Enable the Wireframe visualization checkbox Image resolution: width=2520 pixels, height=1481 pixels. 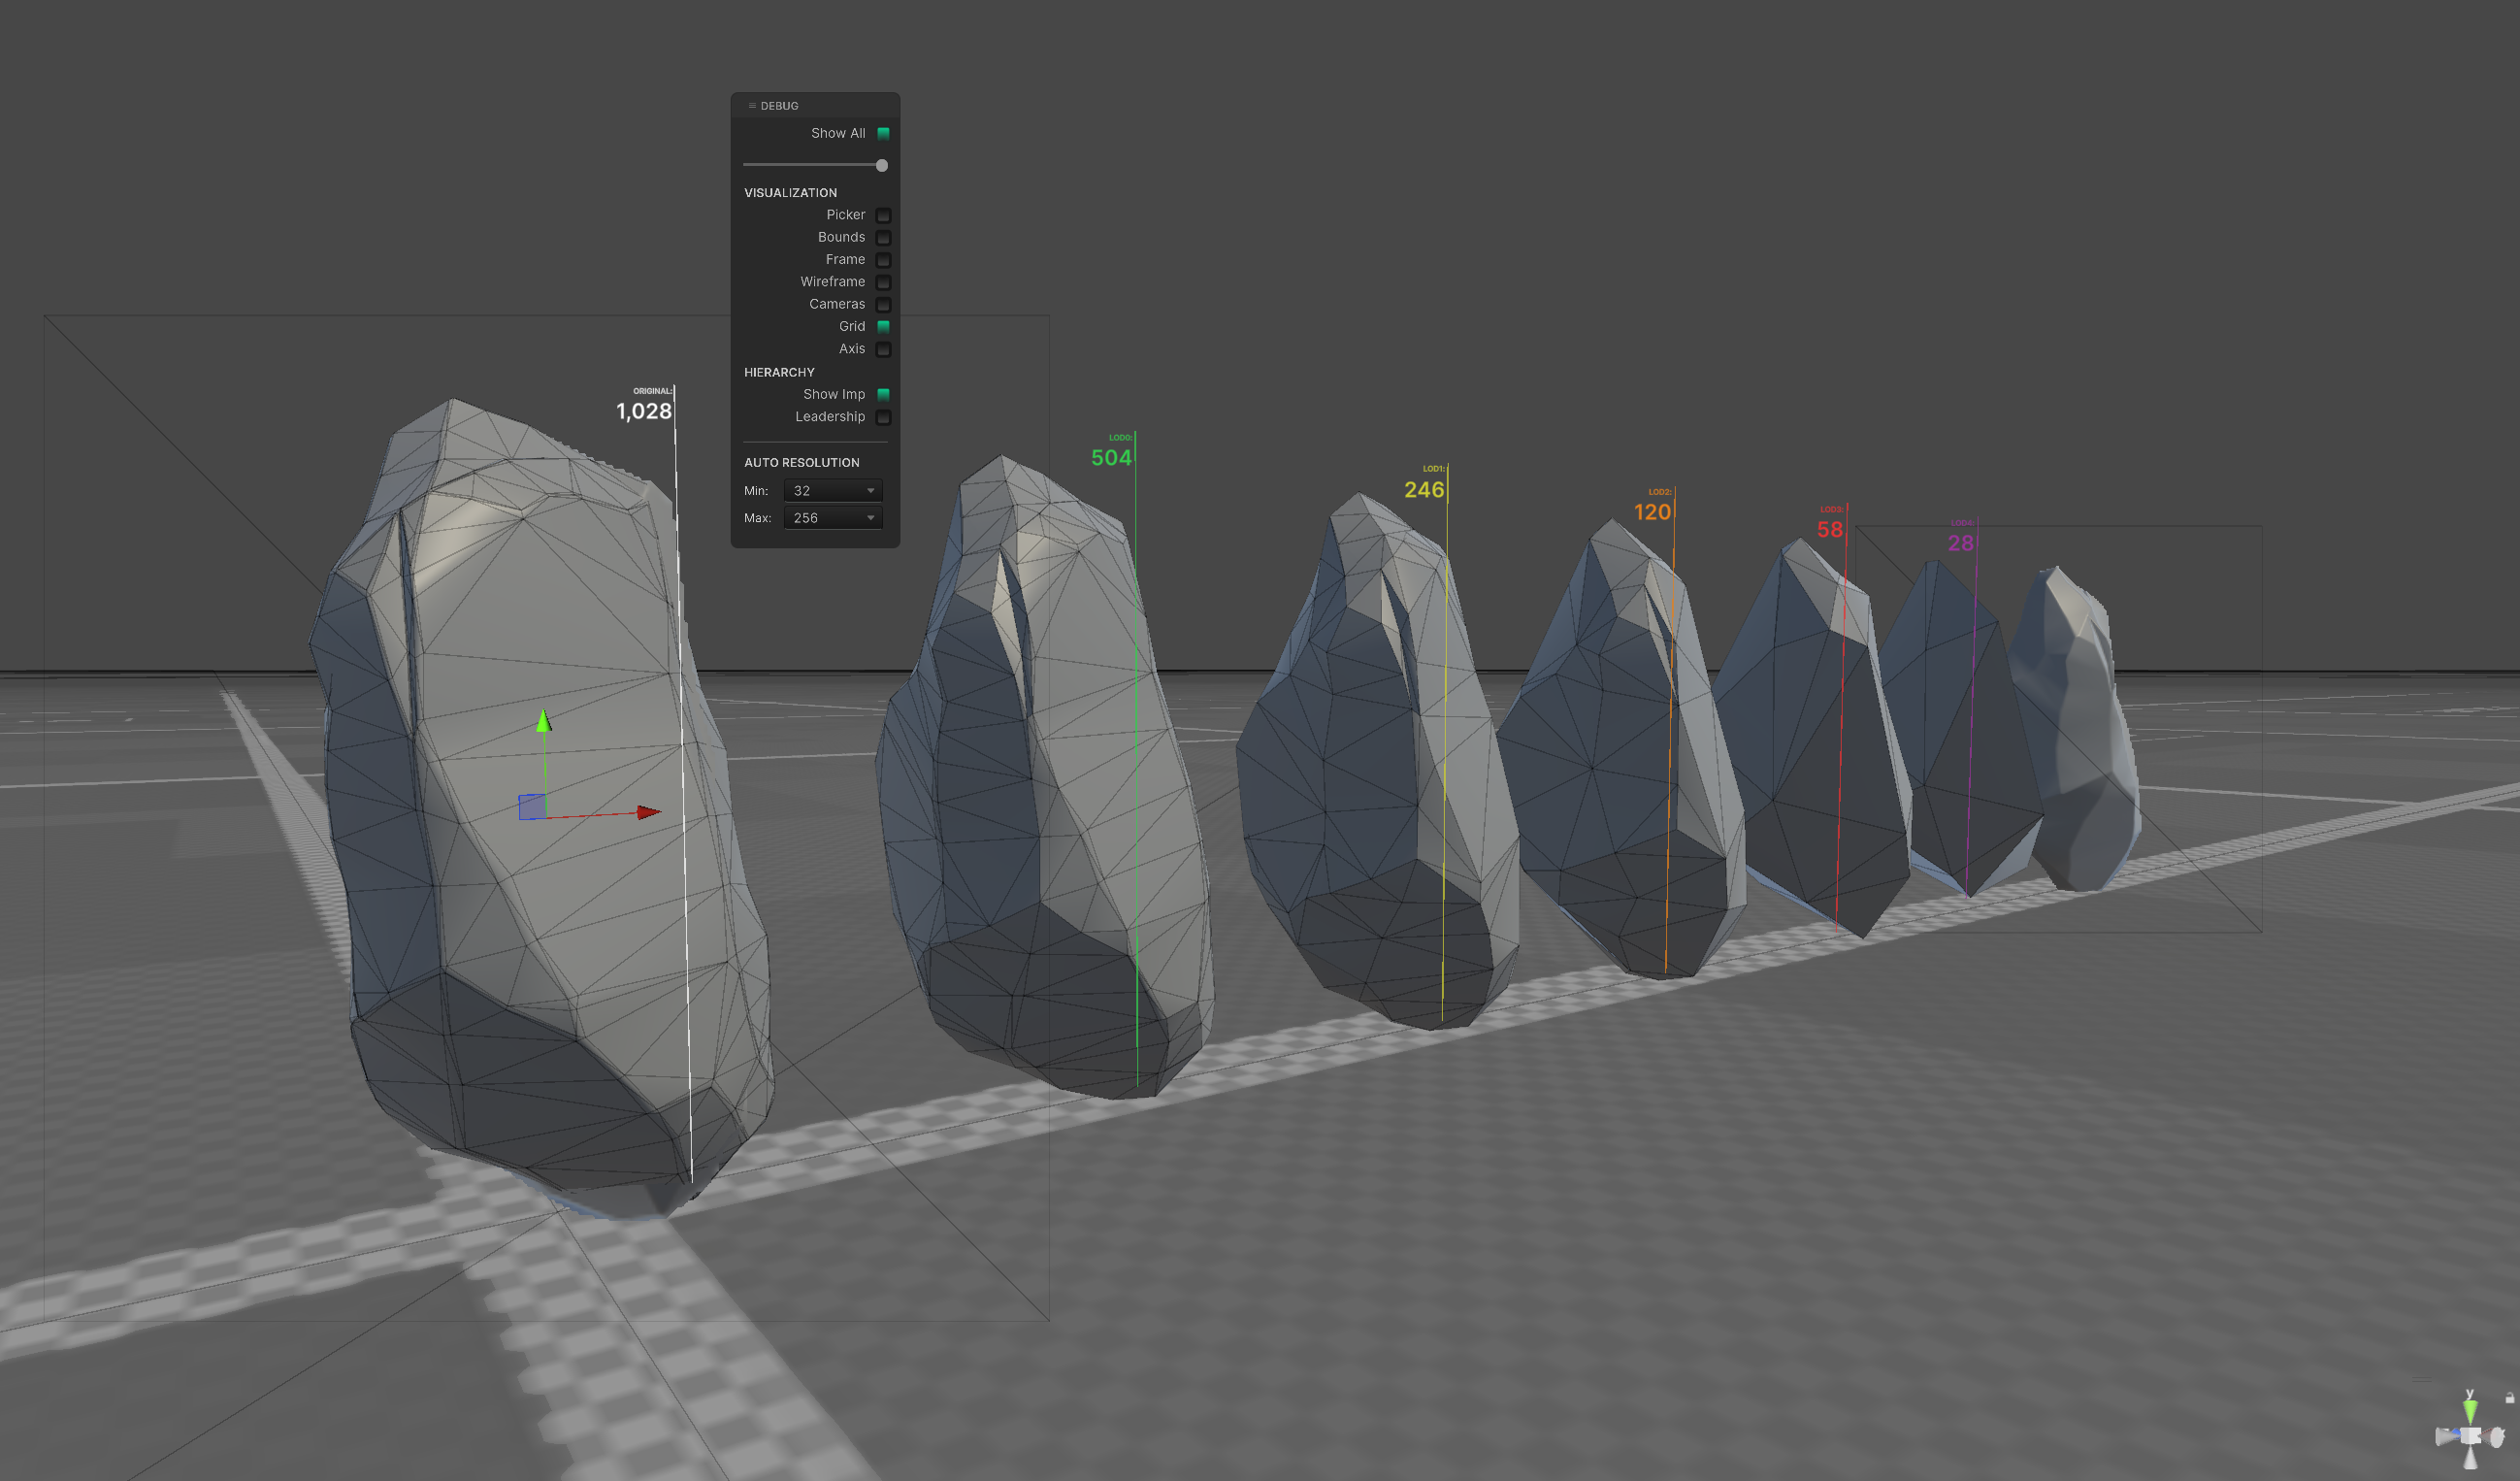click(x=883, y=282)
